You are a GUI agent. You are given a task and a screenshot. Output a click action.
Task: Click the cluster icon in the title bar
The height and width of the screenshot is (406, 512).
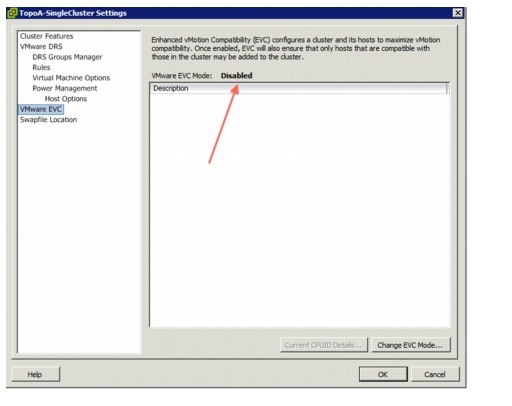(12, 13)
